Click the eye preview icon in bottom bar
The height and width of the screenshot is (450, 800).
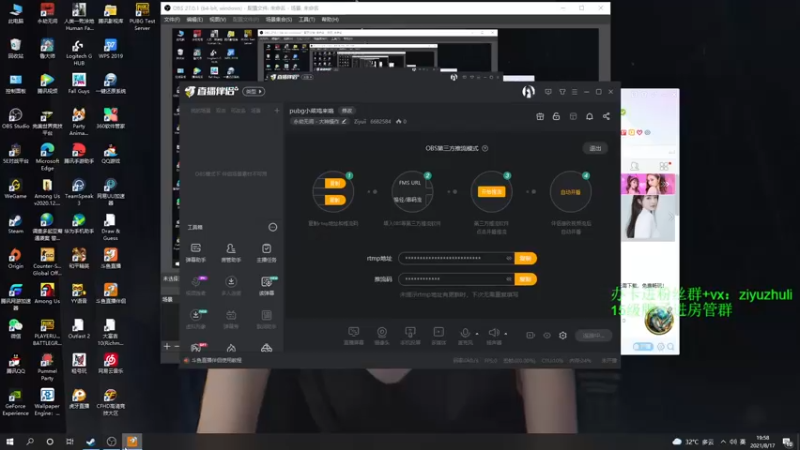pyautogui.click(x=547, y=335)
